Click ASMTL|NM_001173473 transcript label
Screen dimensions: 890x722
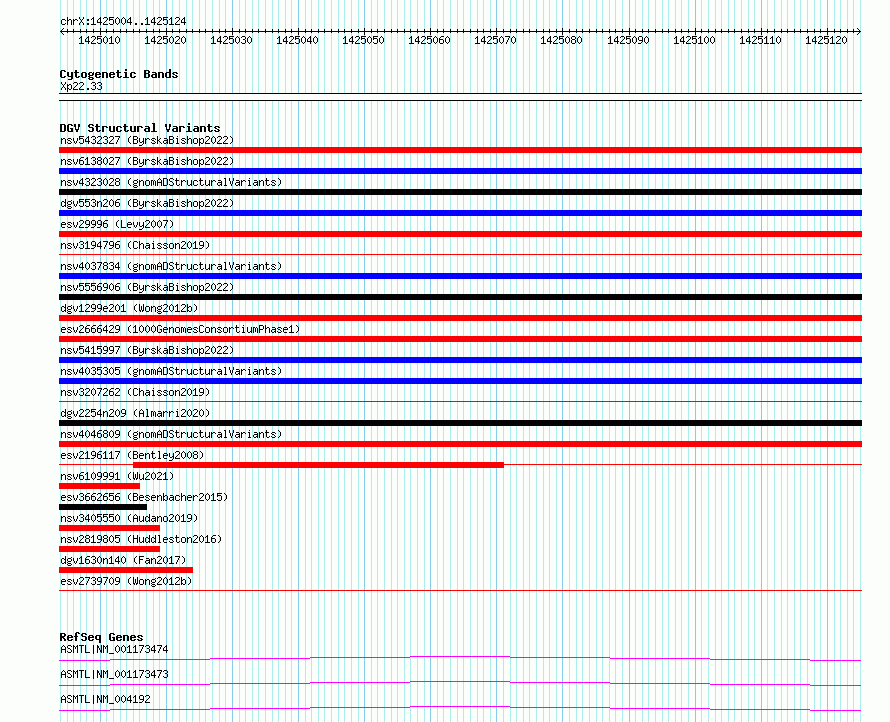pyautogui.click(x=114, y=674)
